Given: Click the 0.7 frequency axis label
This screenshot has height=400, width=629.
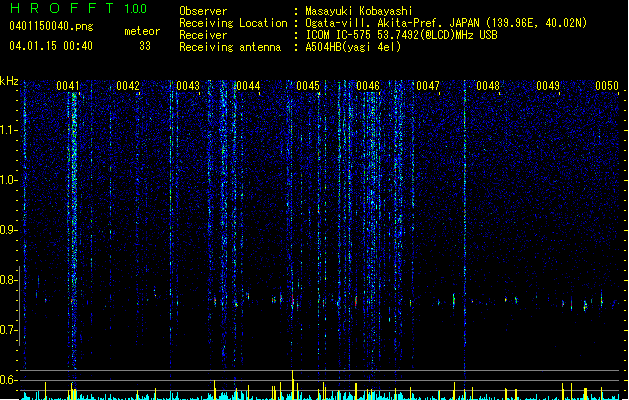Looking at the screenshot, I should click(x=9, y=330).
